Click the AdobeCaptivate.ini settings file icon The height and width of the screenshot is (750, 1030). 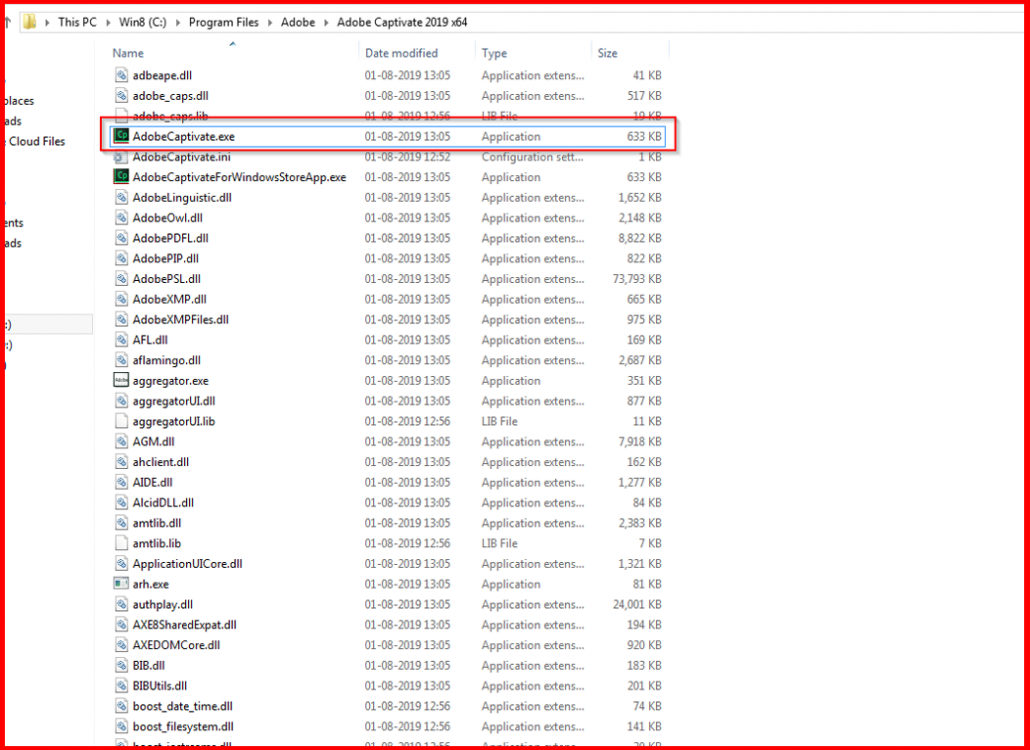coord(120,157)
